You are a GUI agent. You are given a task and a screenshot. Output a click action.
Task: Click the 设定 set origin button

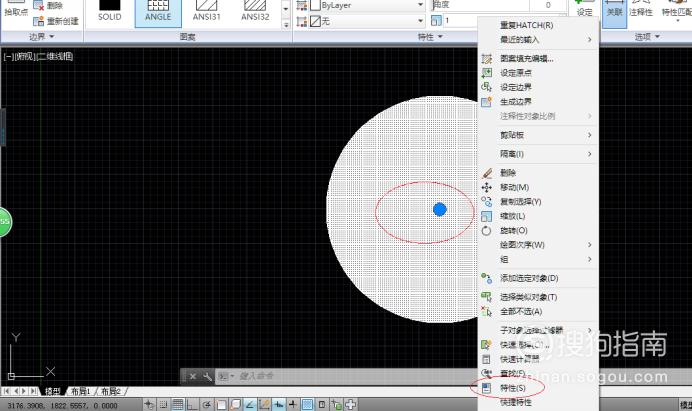click(585, 9)
